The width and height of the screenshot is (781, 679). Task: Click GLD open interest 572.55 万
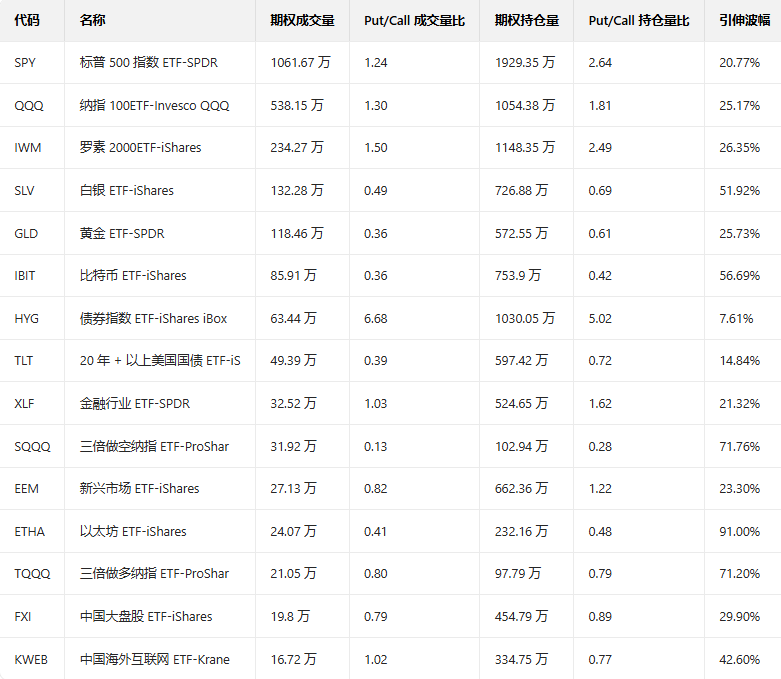coord(521,233)
